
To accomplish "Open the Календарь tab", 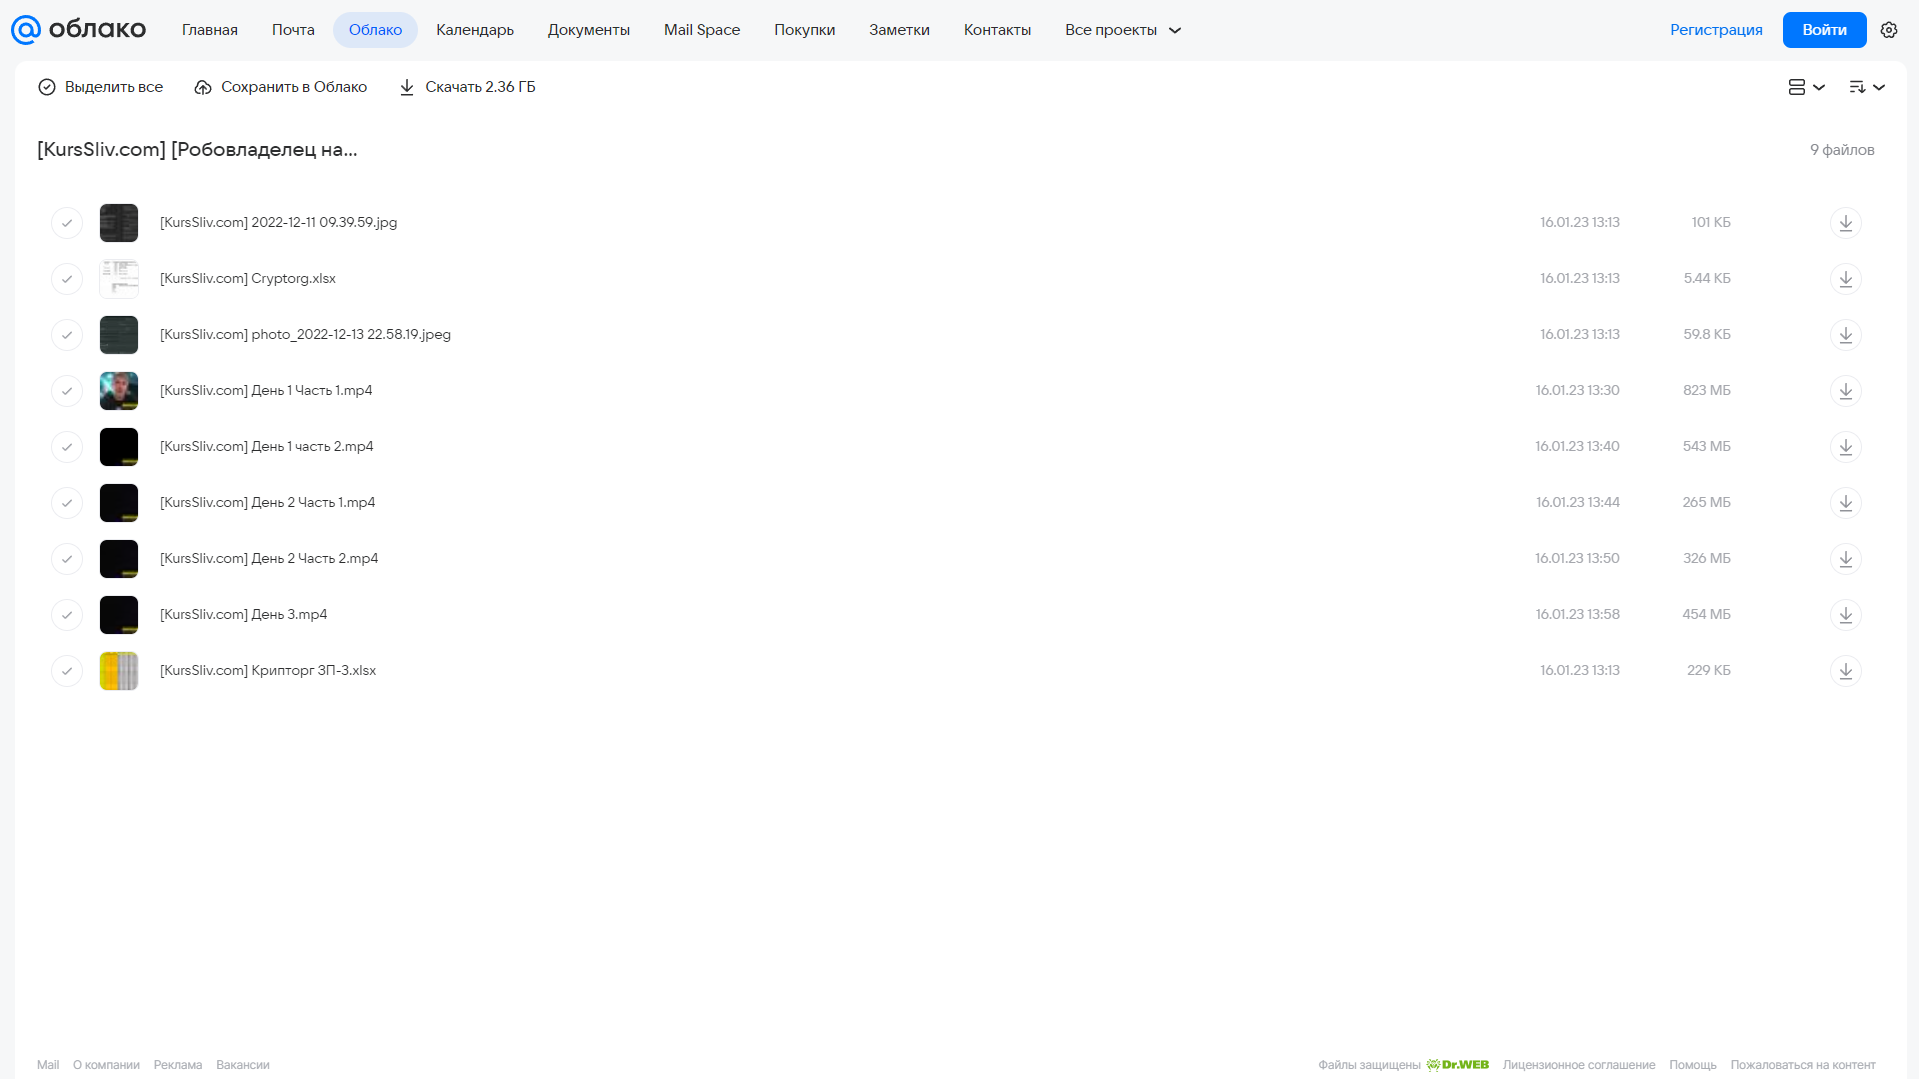I will (x=475, y=30).
